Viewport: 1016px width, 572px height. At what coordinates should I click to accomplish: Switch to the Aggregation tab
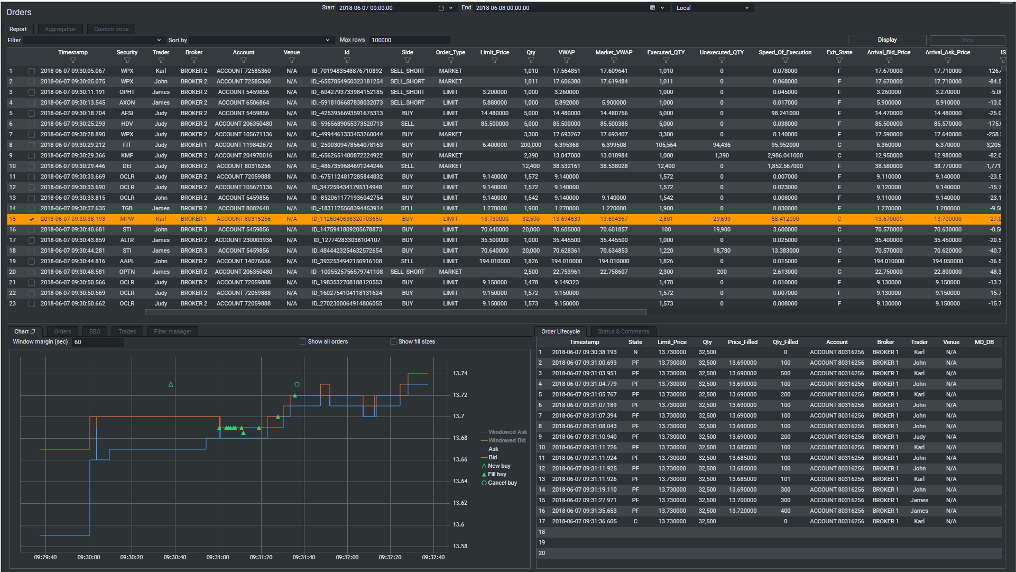pos(60,29)
